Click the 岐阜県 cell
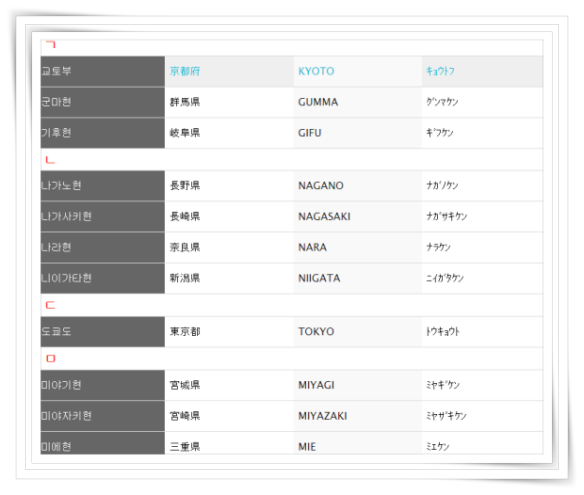The width and height of the screenshot is (584, 495). tap(229, 133)
